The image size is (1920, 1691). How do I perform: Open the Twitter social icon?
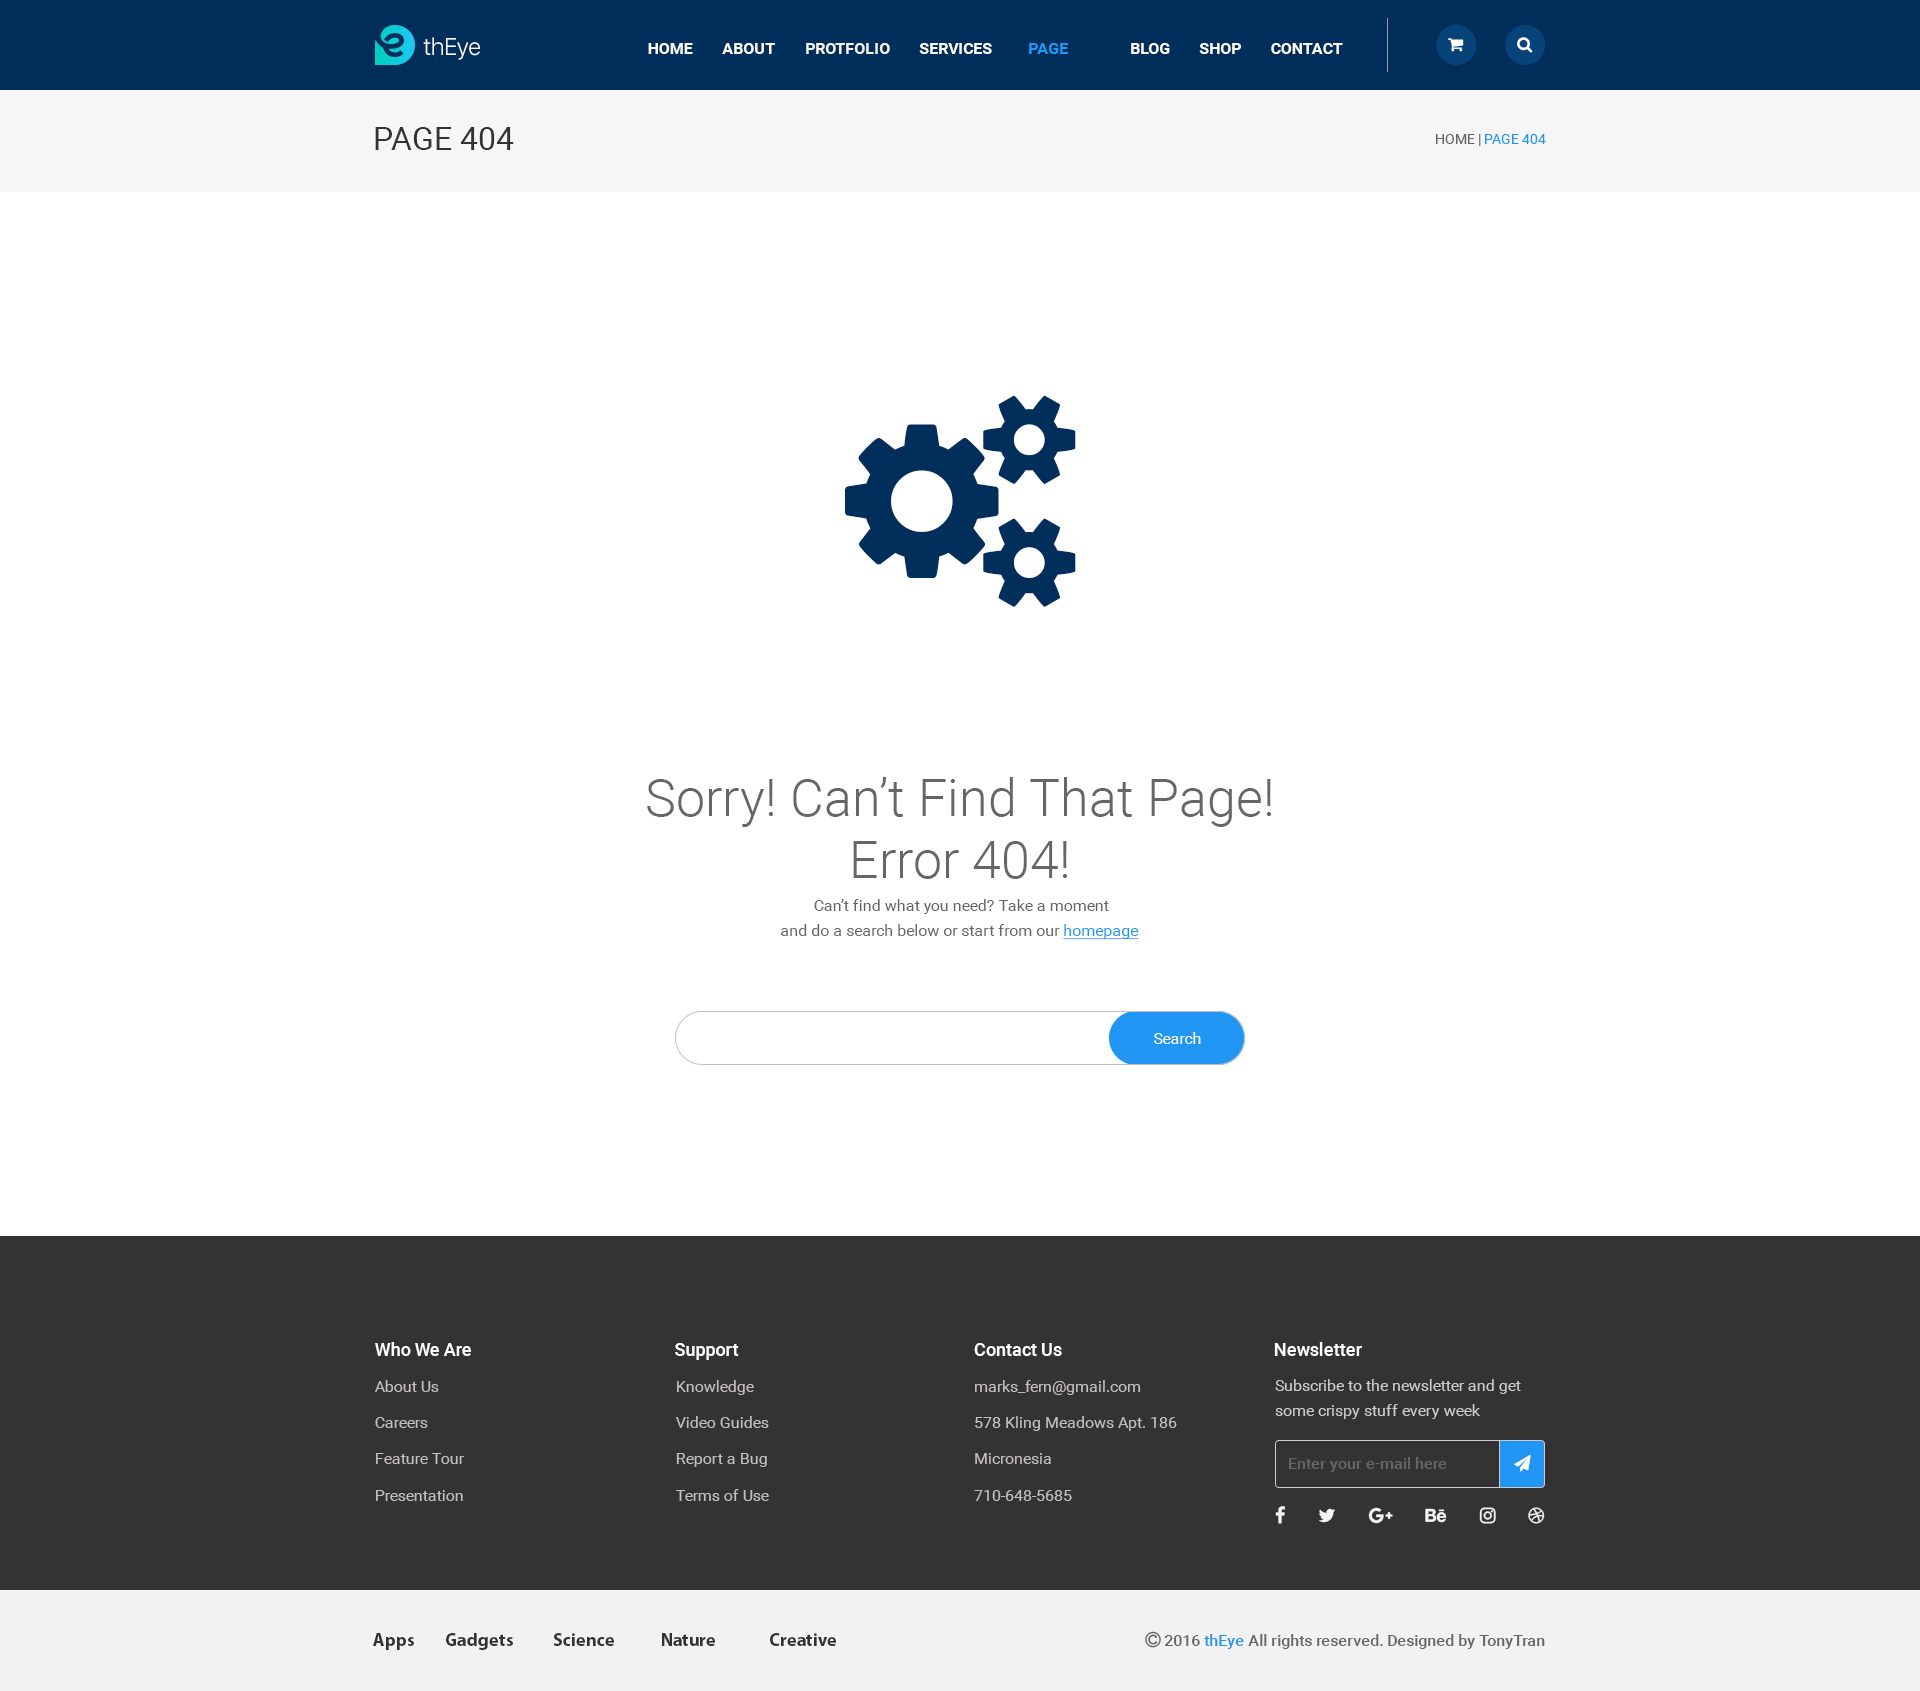1327,1515
